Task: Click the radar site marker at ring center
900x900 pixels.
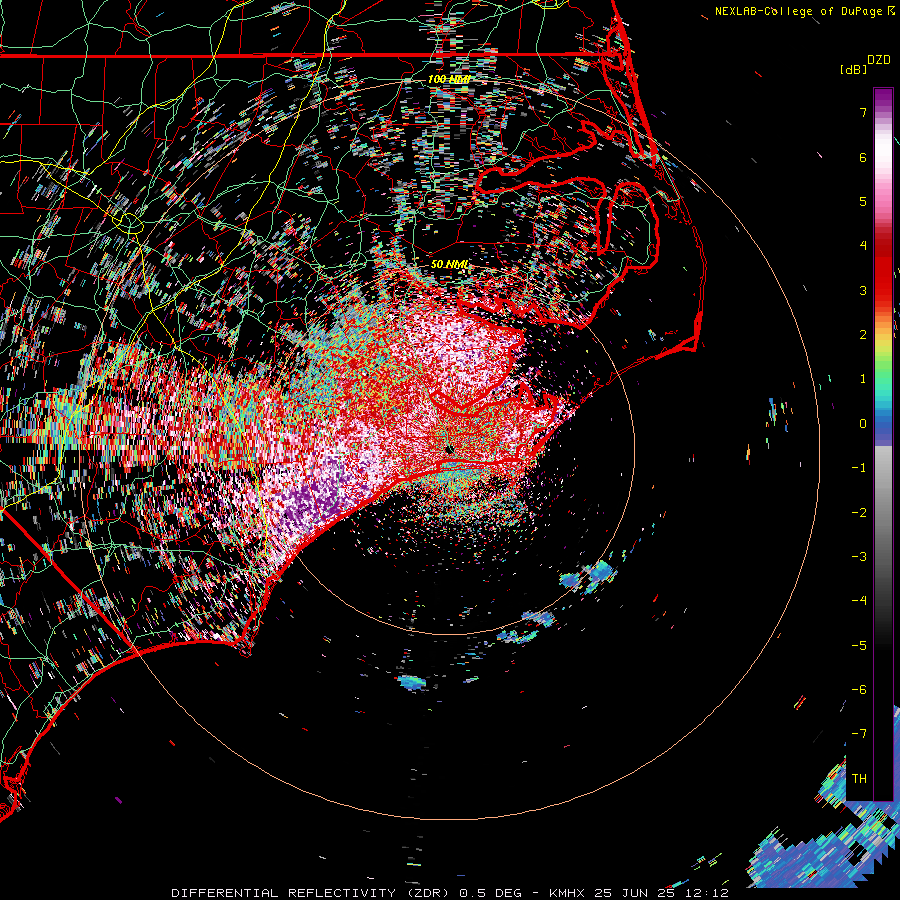Action: (450, 449)
